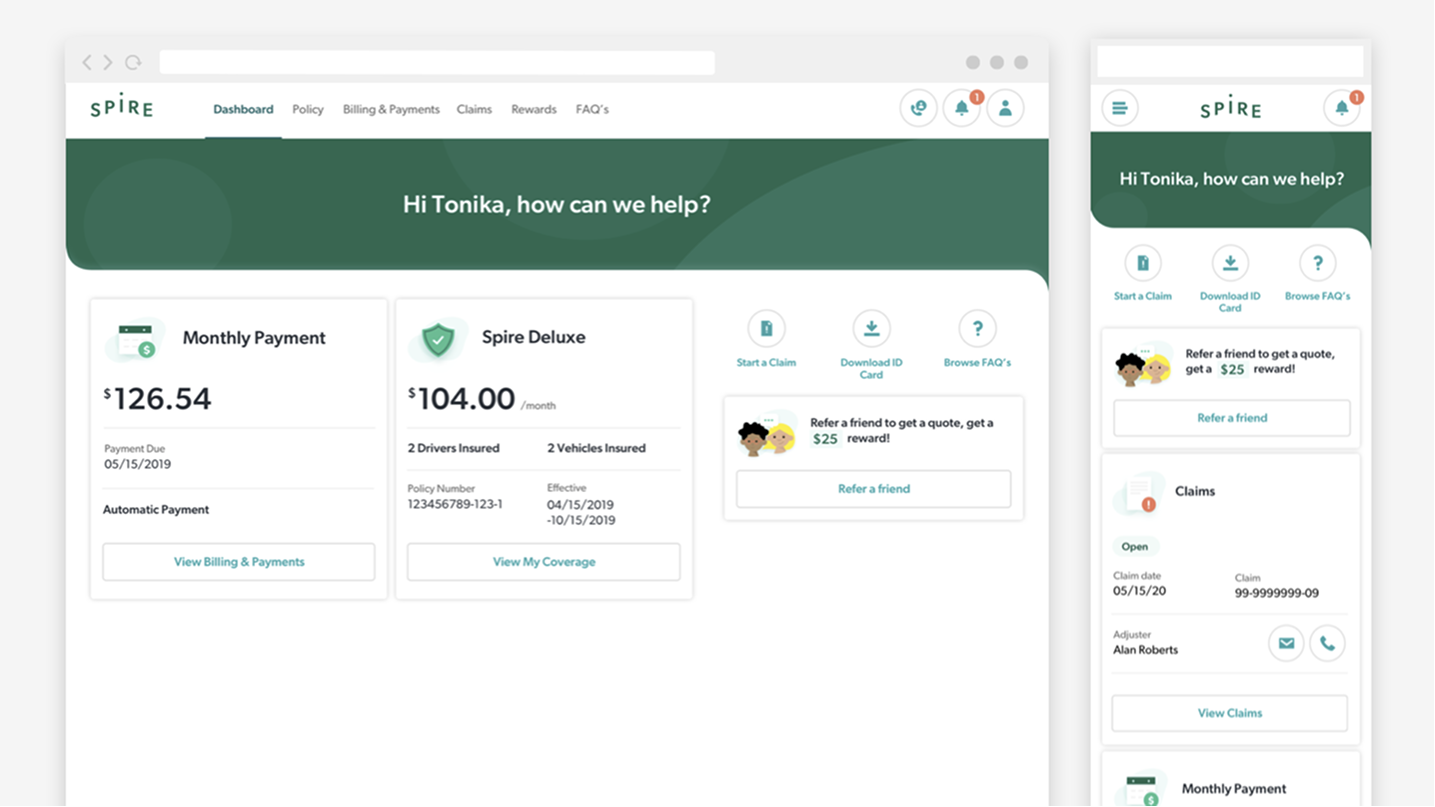This screenshot has height=807, width=1435.
Task: Click the desktop Browse FAQ's question icon
Action: pyautogui.click(x=977, y=328)
